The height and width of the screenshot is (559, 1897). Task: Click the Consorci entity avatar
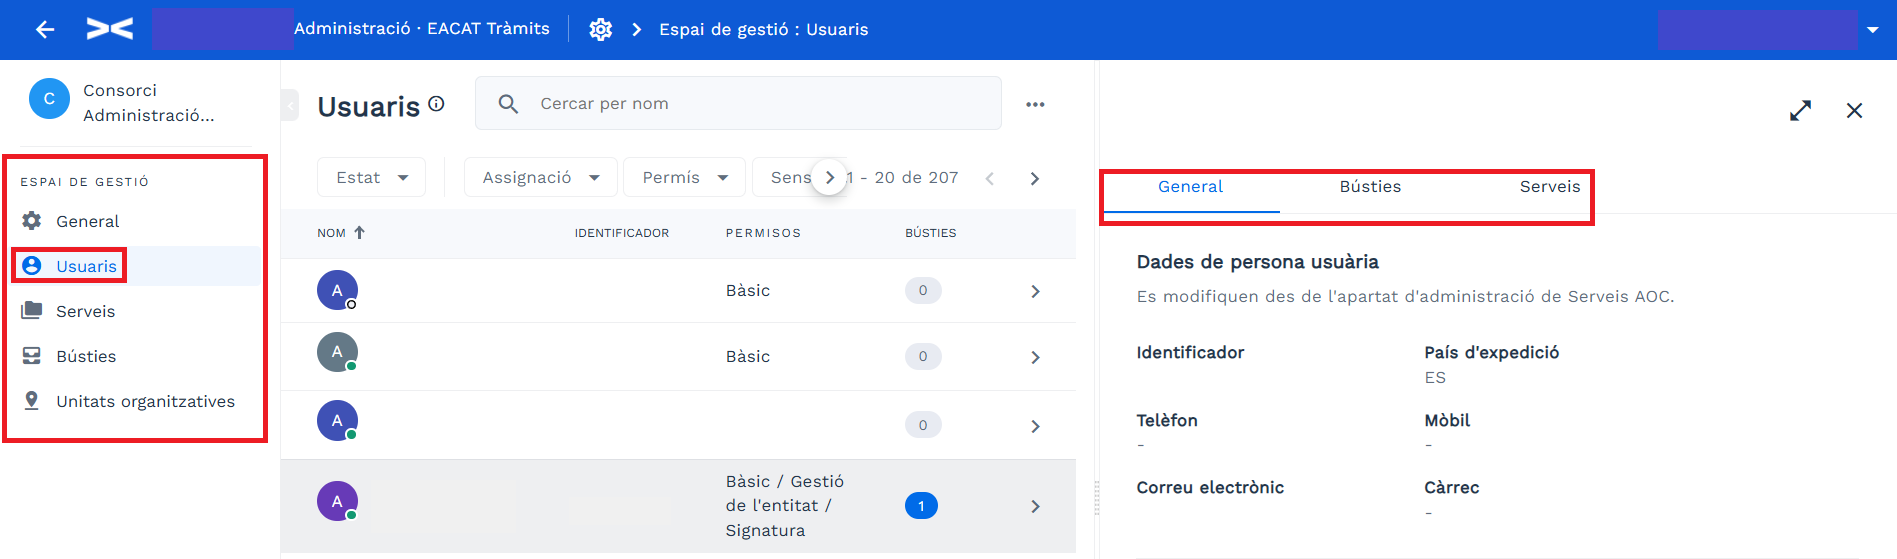tap(49, 99)
